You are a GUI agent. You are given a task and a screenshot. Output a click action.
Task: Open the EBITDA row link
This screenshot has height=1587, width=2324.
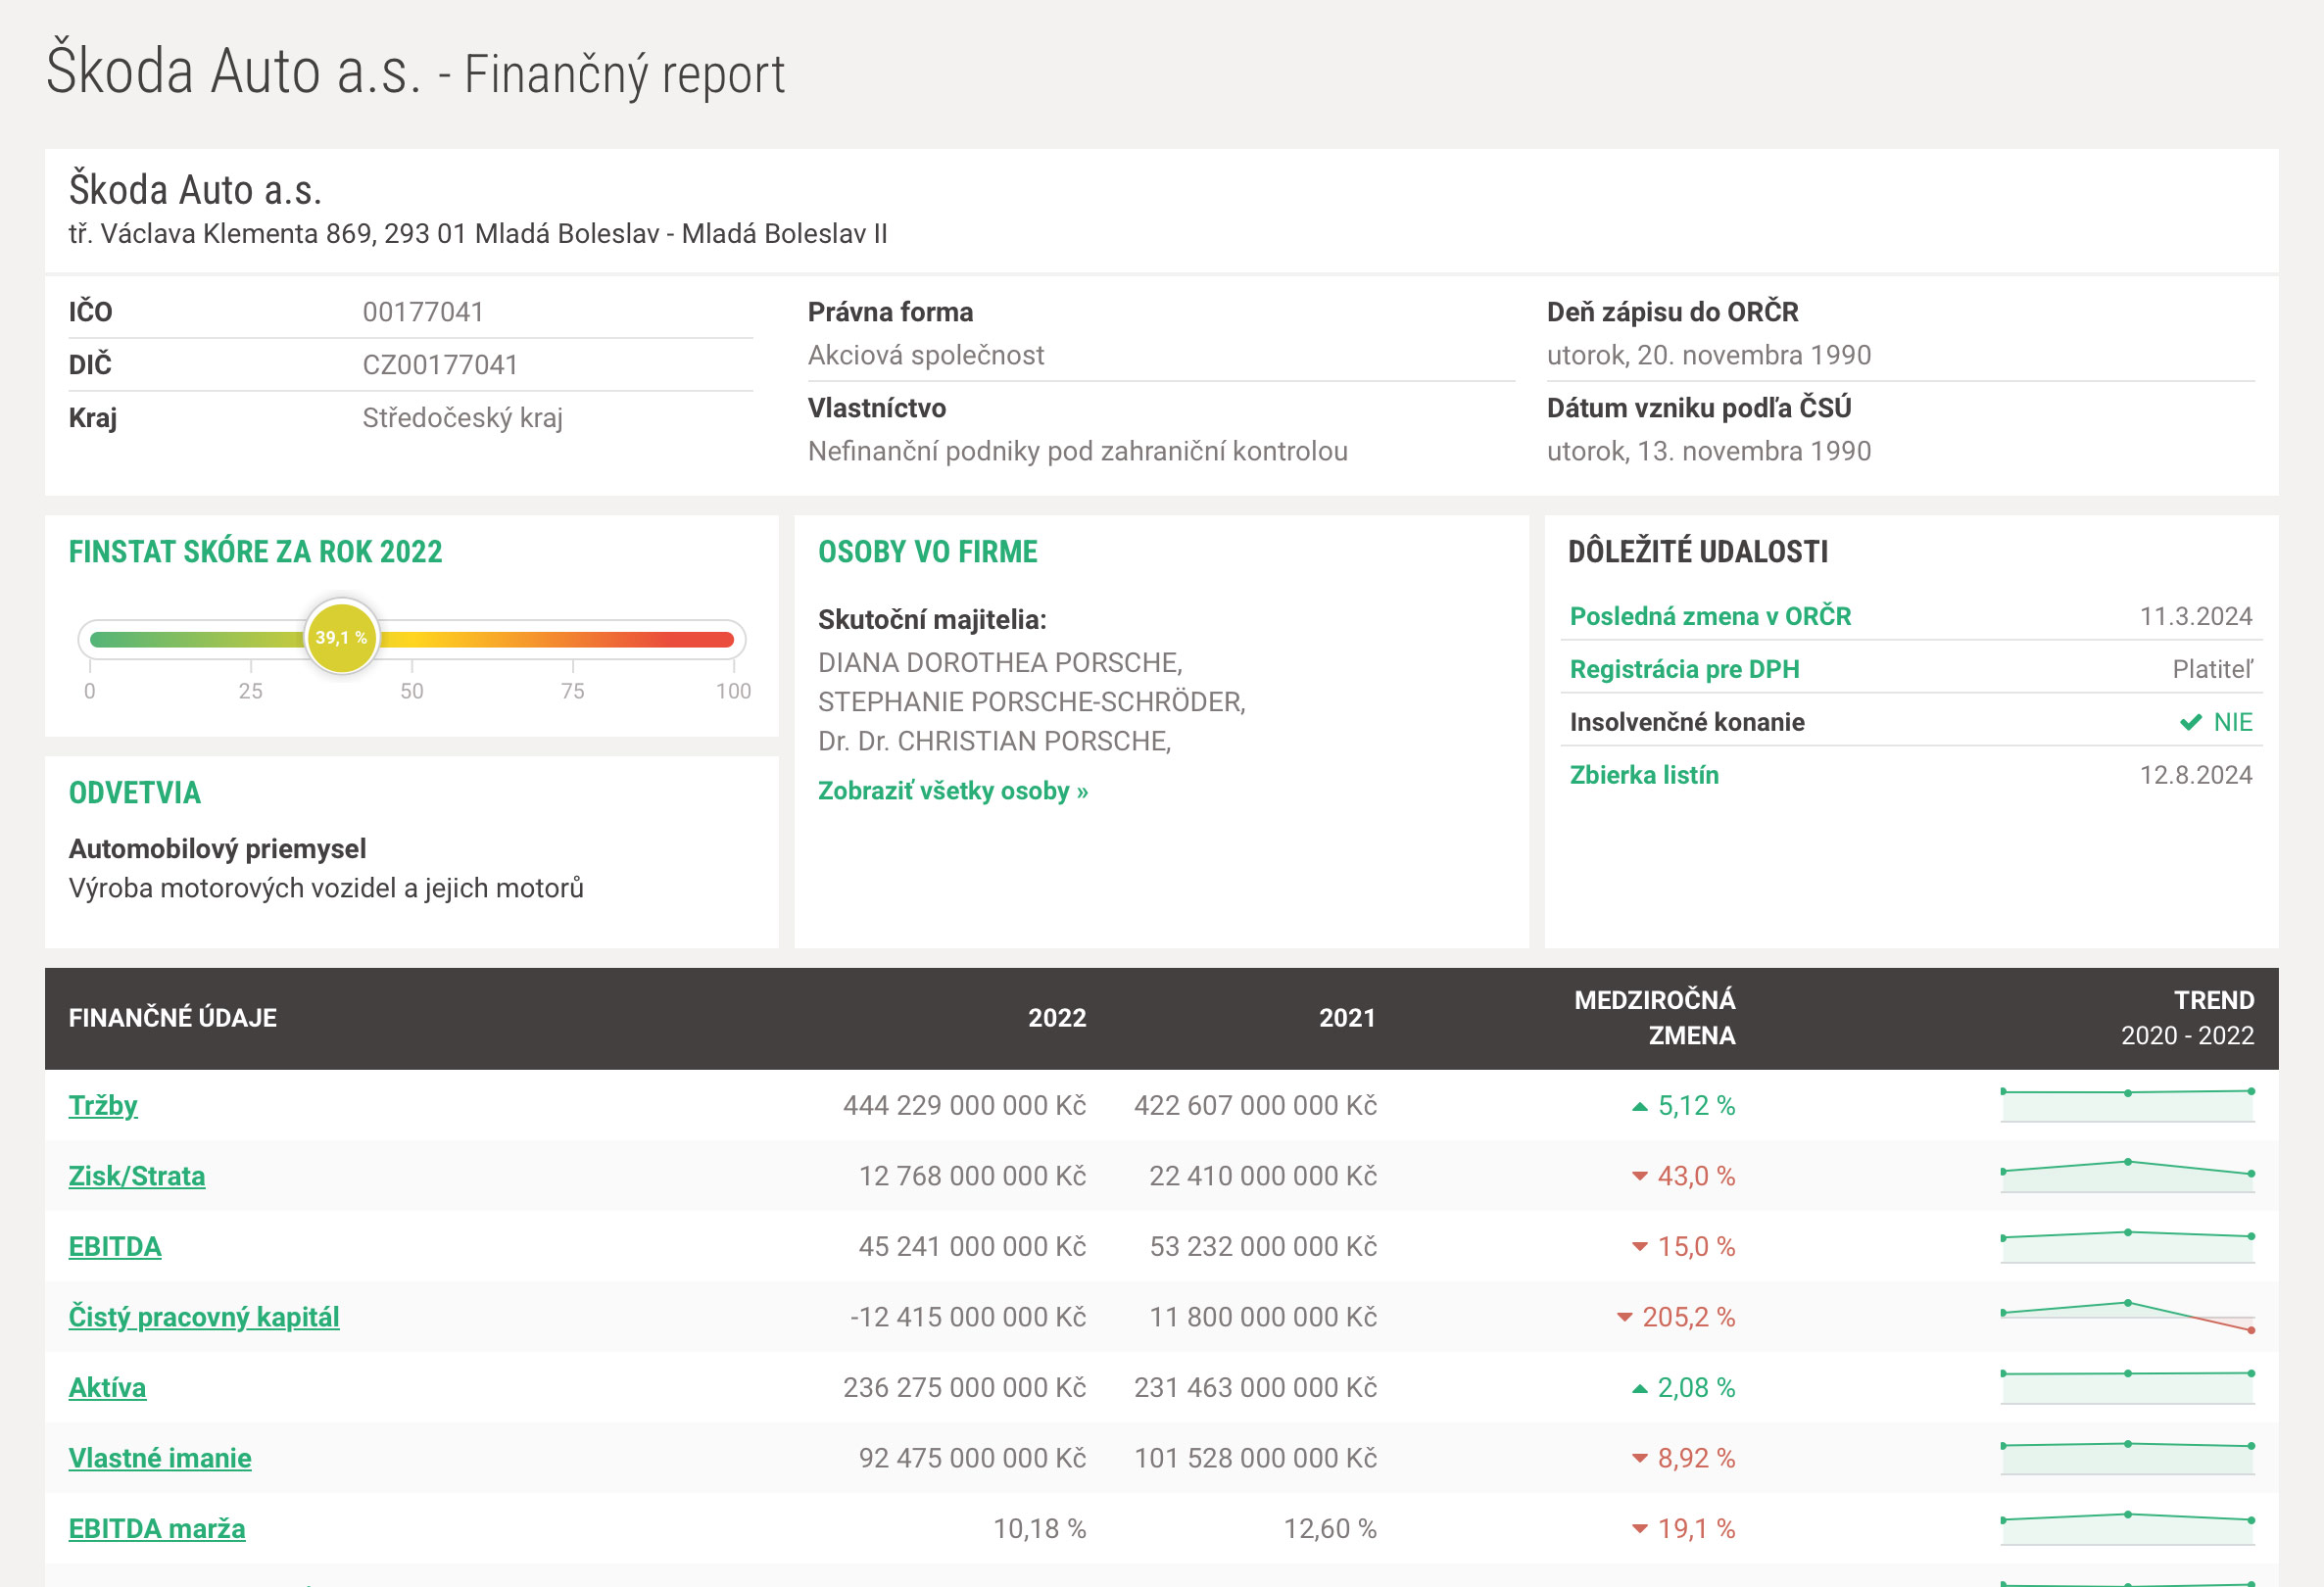coord(115,1246)
